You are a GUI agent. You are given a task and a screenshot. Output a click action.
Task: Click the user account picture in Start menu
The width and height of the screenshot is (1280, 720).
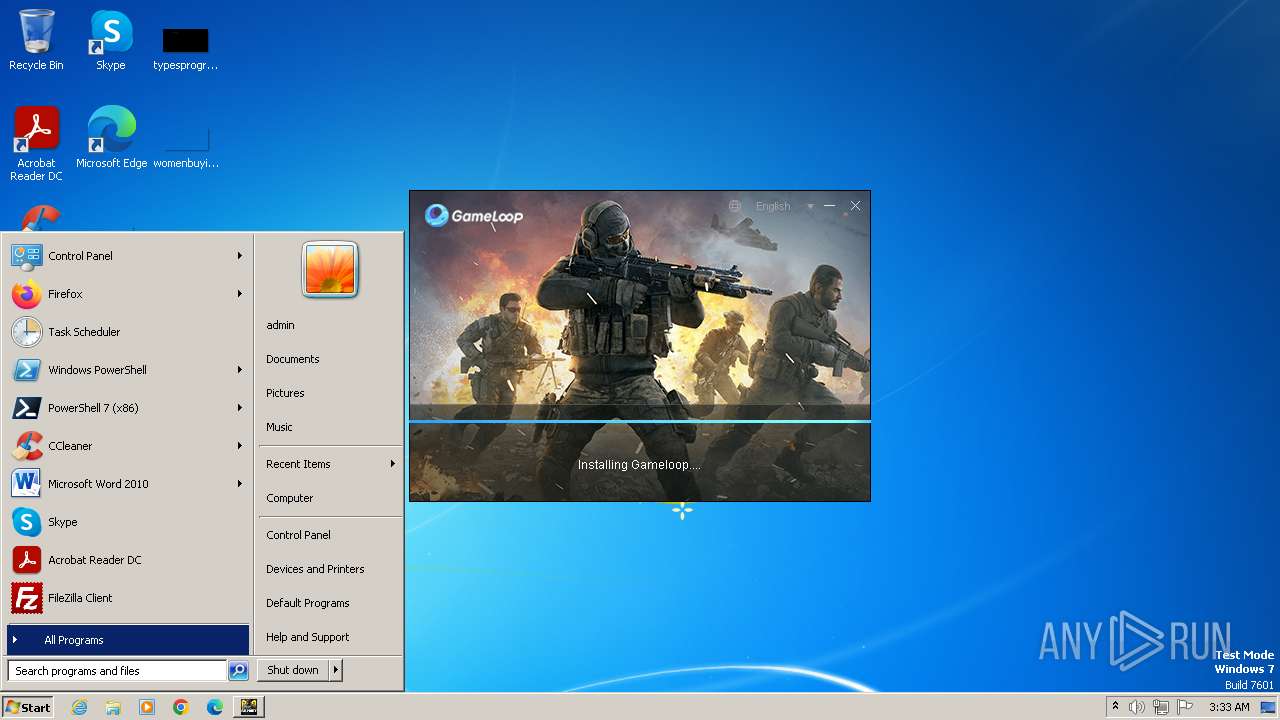(x=330, y=269)
